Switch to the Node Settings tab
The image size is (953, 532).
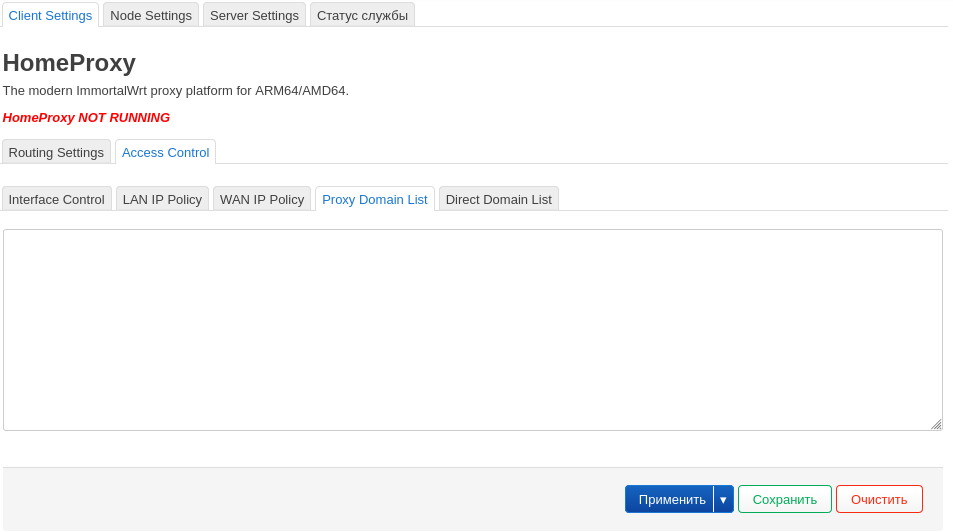pyautogui.click(x=151, y=15)
